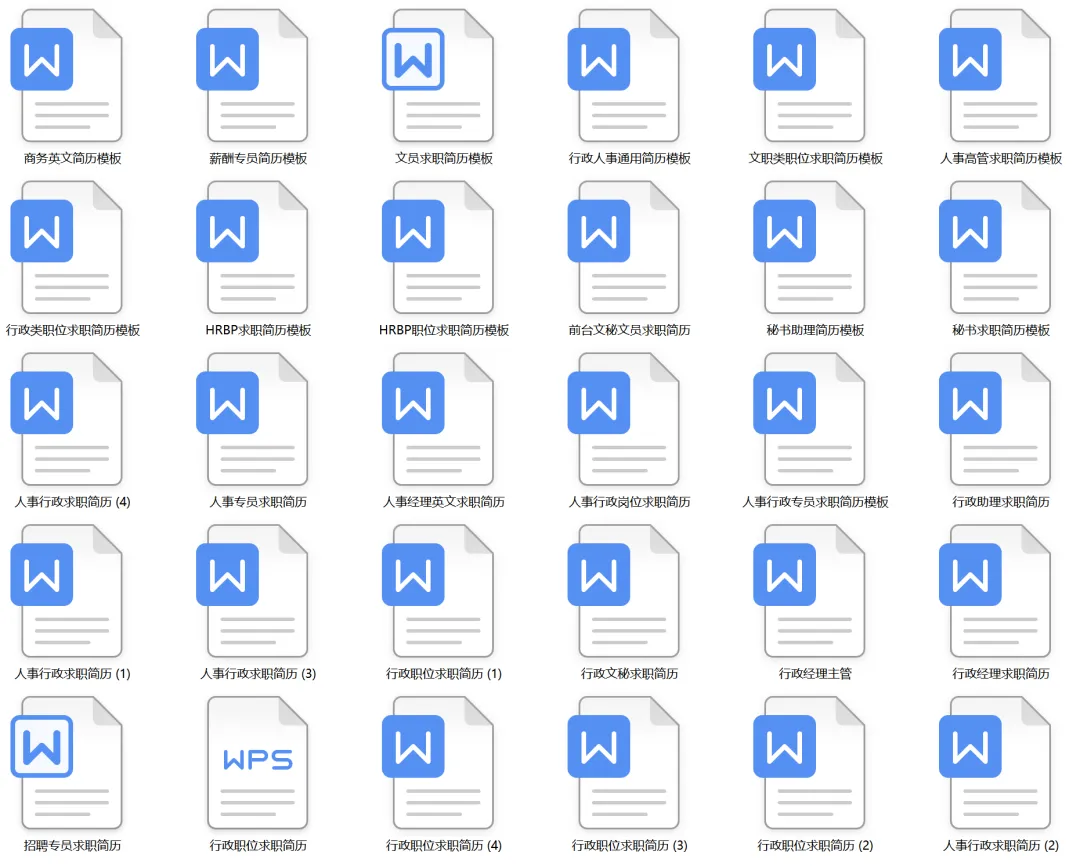Click the filename 人事行政求职简历 (4)
The height and width of the screenshot is (866, 1080).
pyautogui.click(x=72, y=502)
